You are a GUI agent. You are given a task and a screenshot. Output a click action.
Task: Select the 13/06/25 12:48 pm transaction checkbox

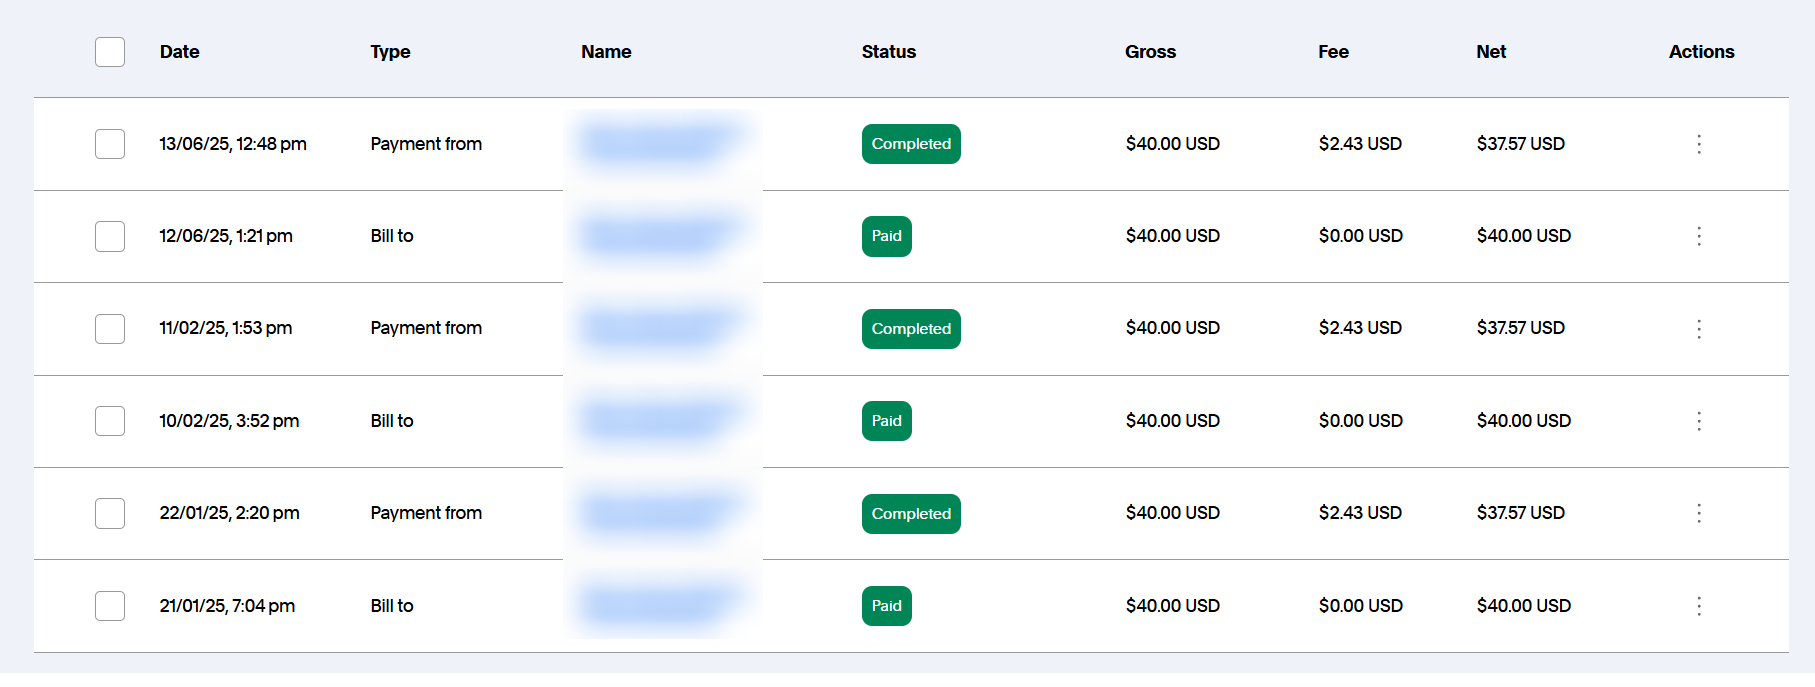point(110,144)
